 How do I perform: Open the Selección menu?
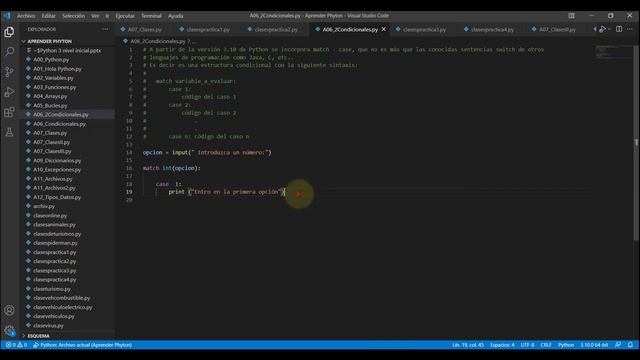pos(73,16)
